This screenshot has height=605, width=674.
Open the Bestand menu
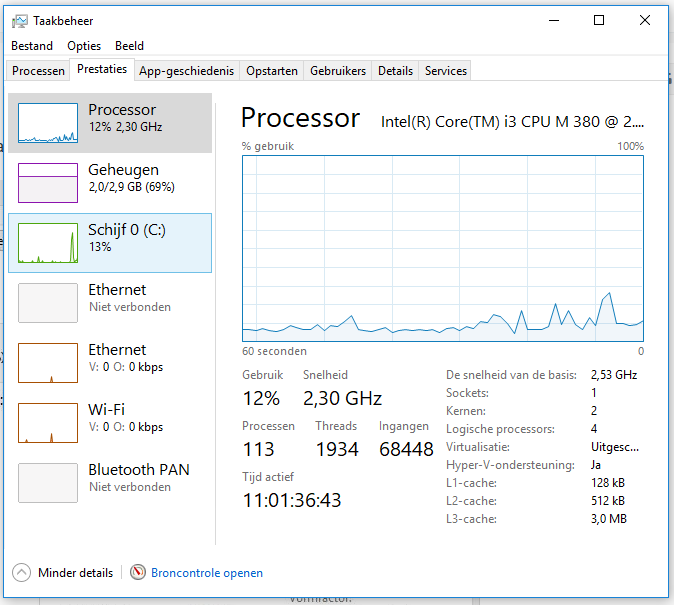[x=31, y=46]
